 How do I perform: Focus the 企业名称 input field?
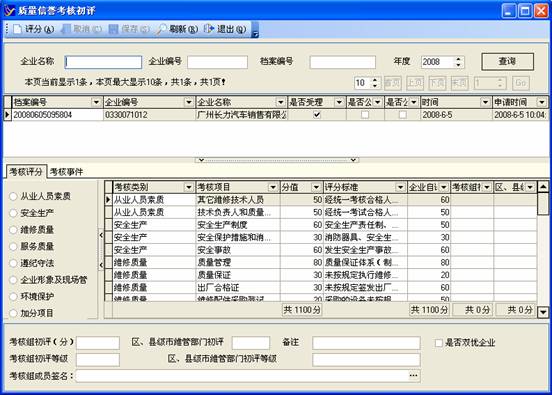pyautogui.click(x=104, y=62)
